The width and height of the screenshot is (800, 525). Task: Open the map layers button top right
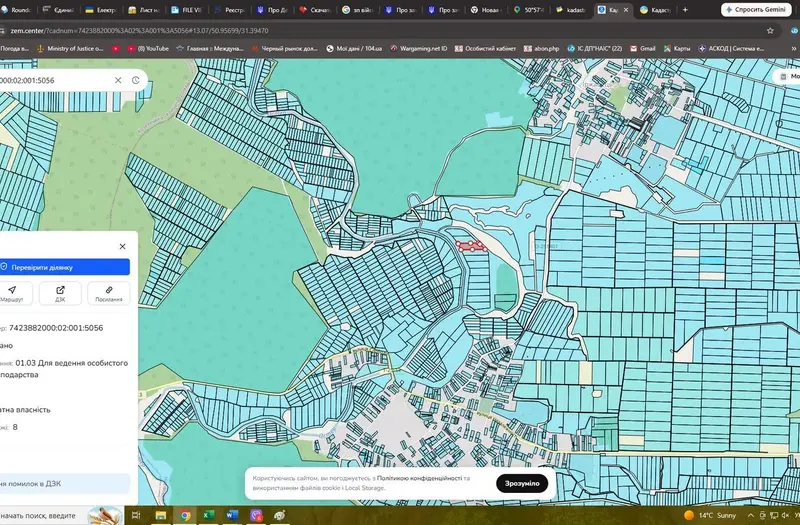pos(788,76)
